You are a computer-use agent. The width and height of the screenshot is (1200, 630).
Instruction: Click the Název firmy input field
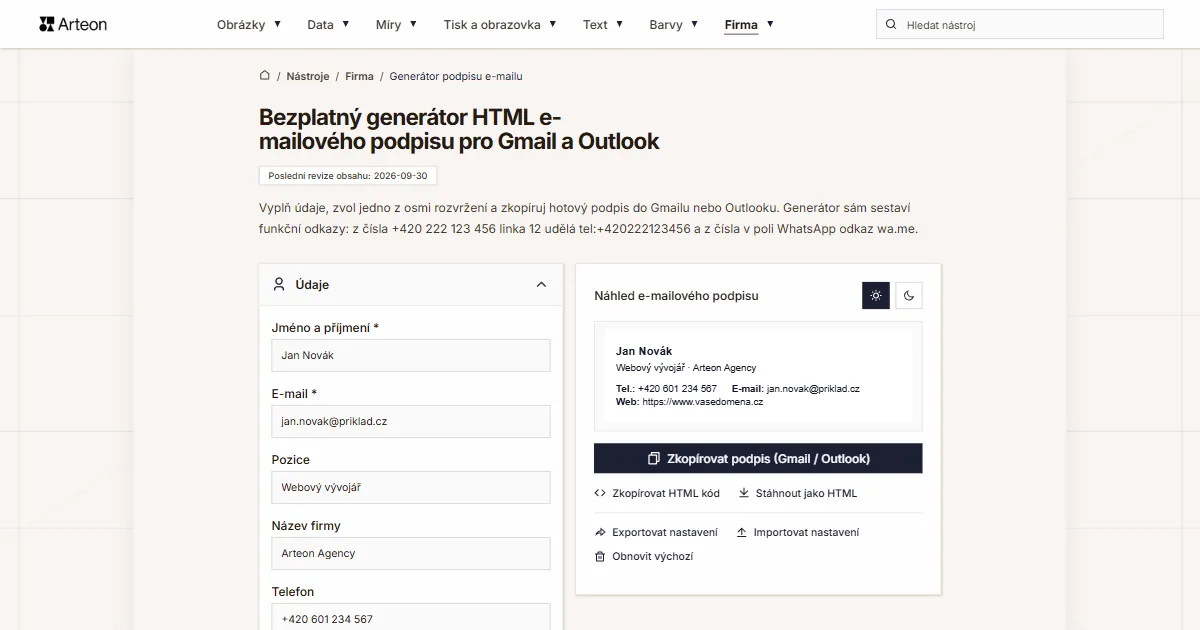coord(411,553)
